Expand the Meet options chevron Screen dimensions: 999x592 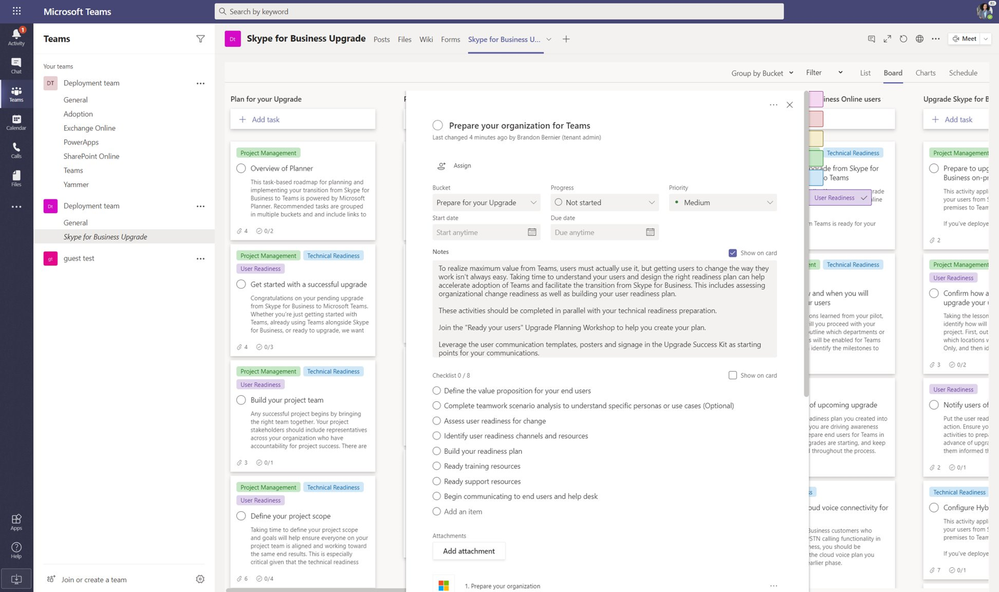click(986, 39)
